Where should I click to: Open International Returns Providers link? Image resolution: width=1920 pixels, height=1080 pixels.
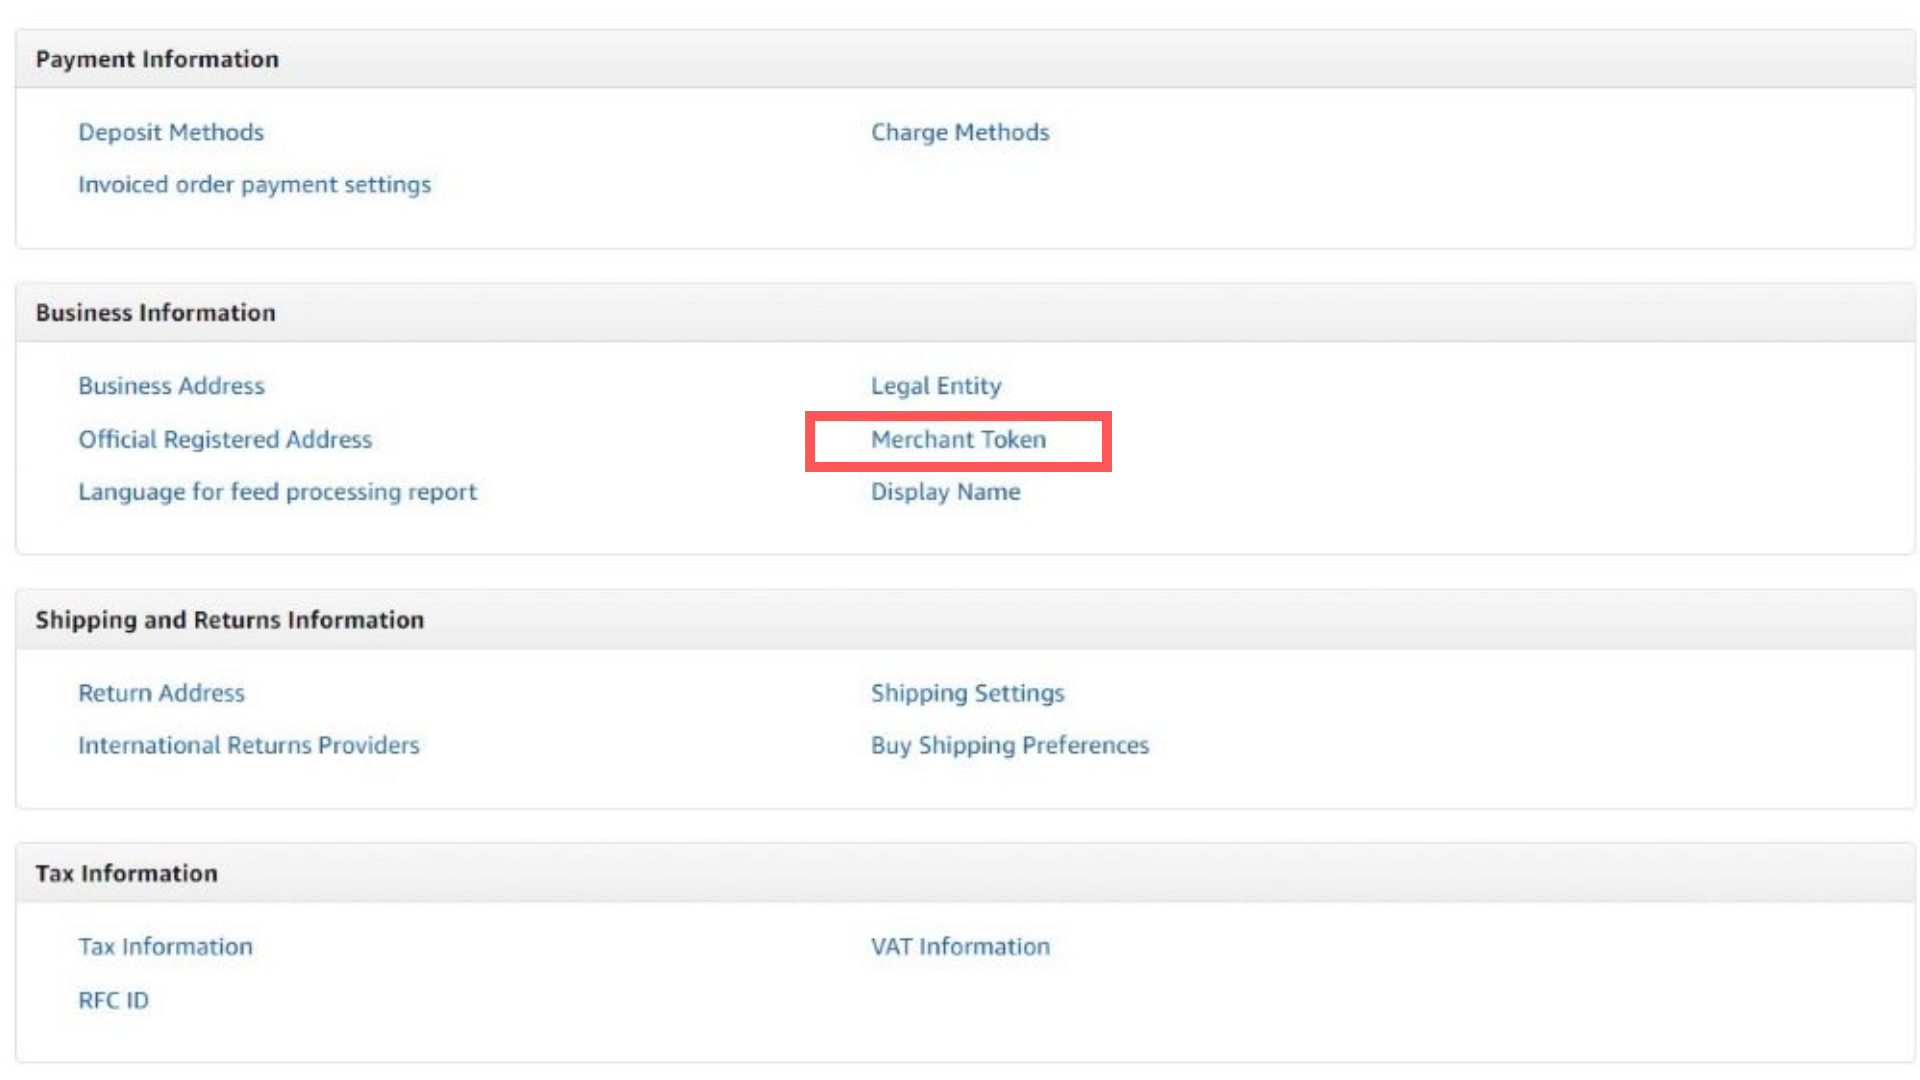click(248, 746)
